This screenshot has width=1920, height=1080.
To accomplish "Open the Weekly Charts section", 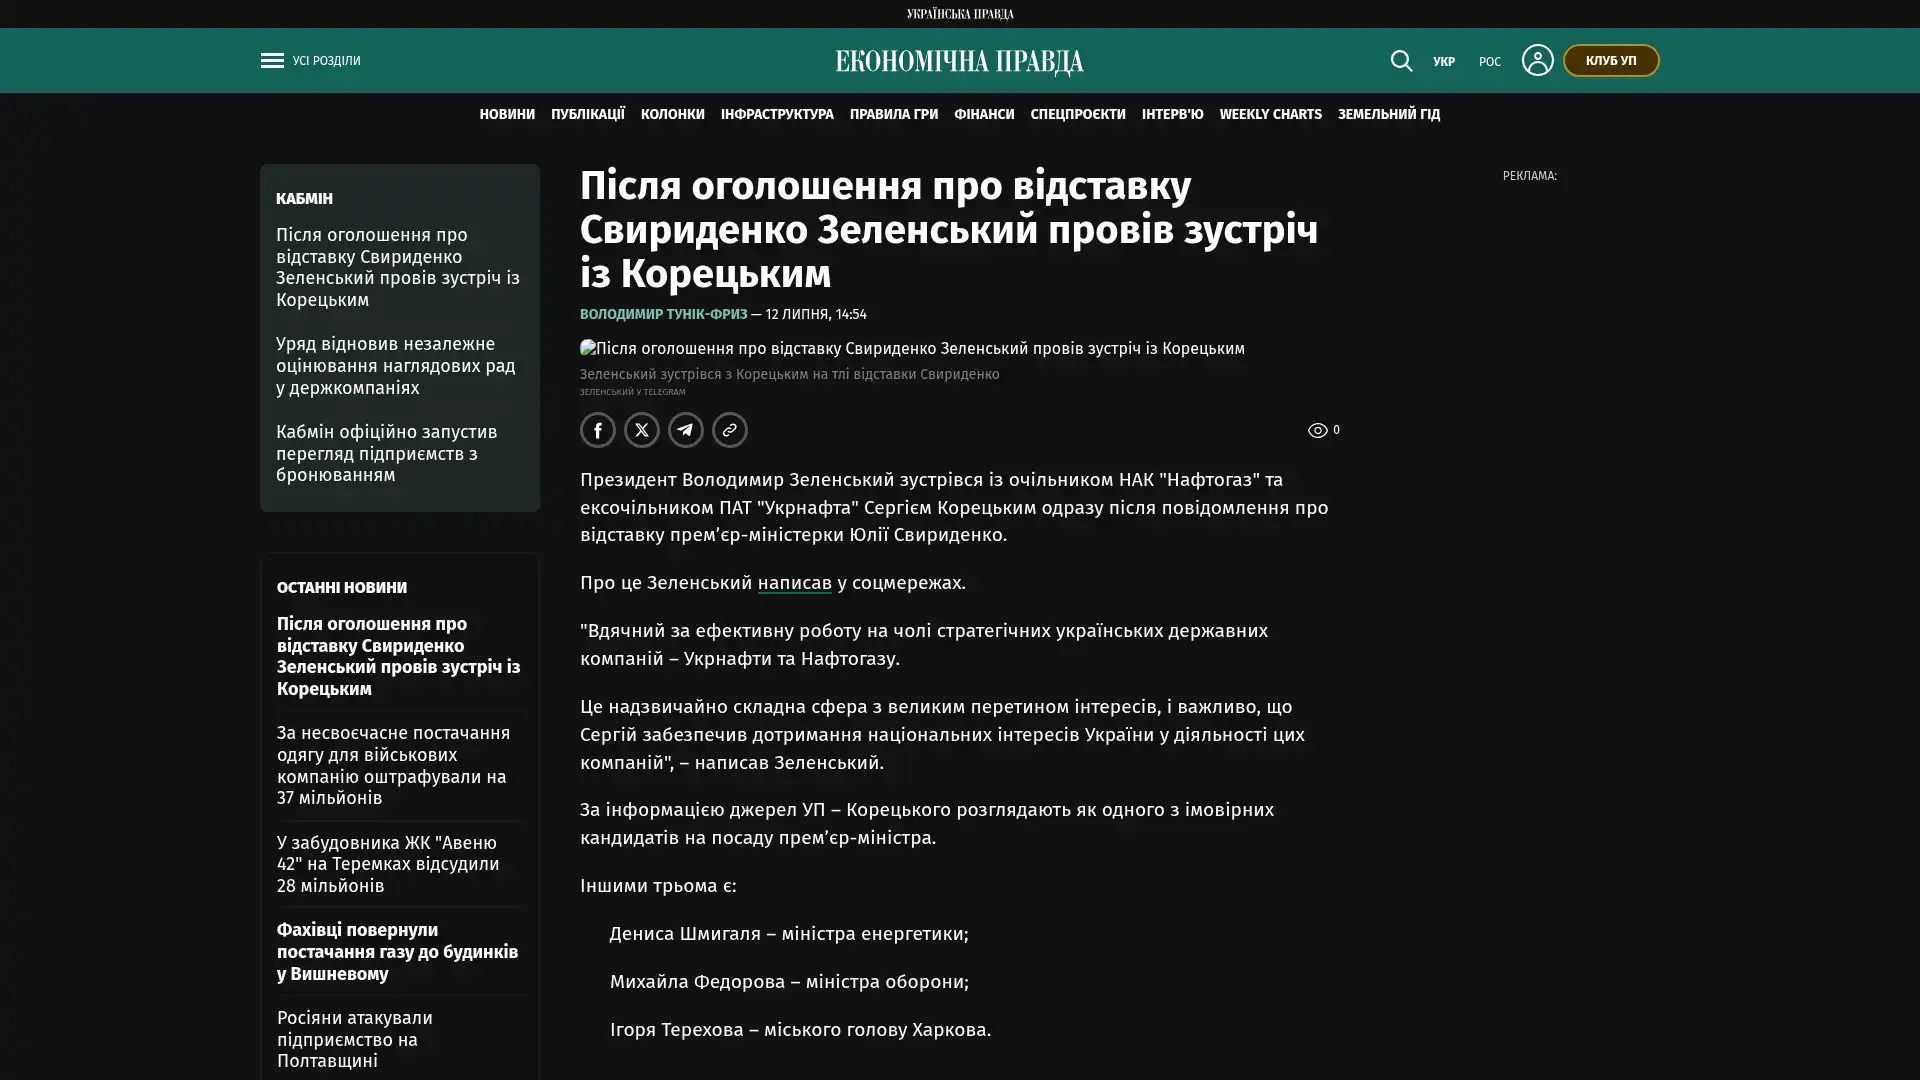I will tap(1270, 114).
